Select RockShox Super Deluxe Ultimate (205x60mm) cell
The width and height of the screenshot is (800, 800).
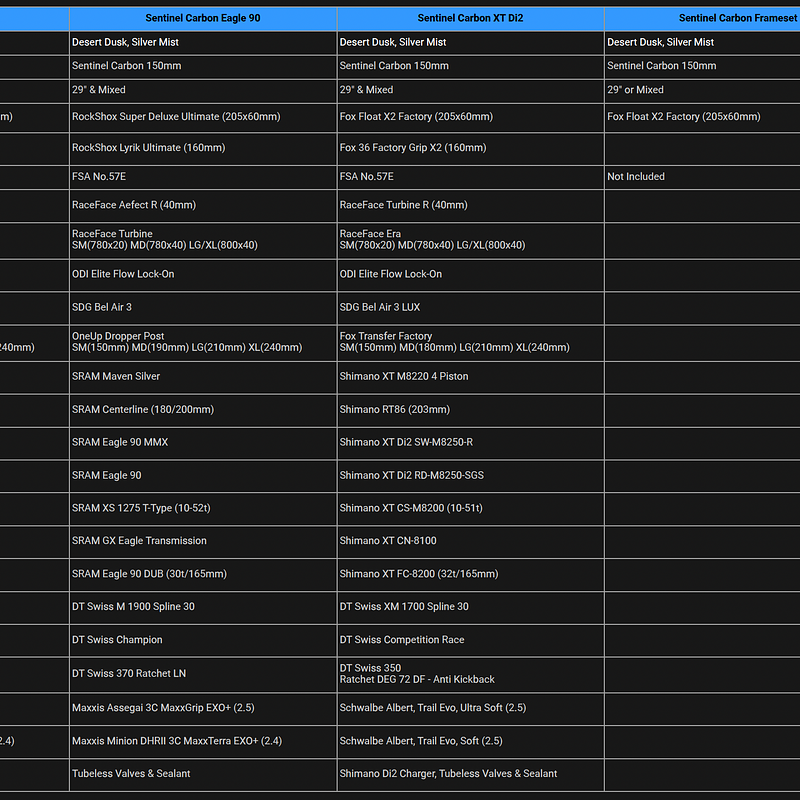(203, 117)
